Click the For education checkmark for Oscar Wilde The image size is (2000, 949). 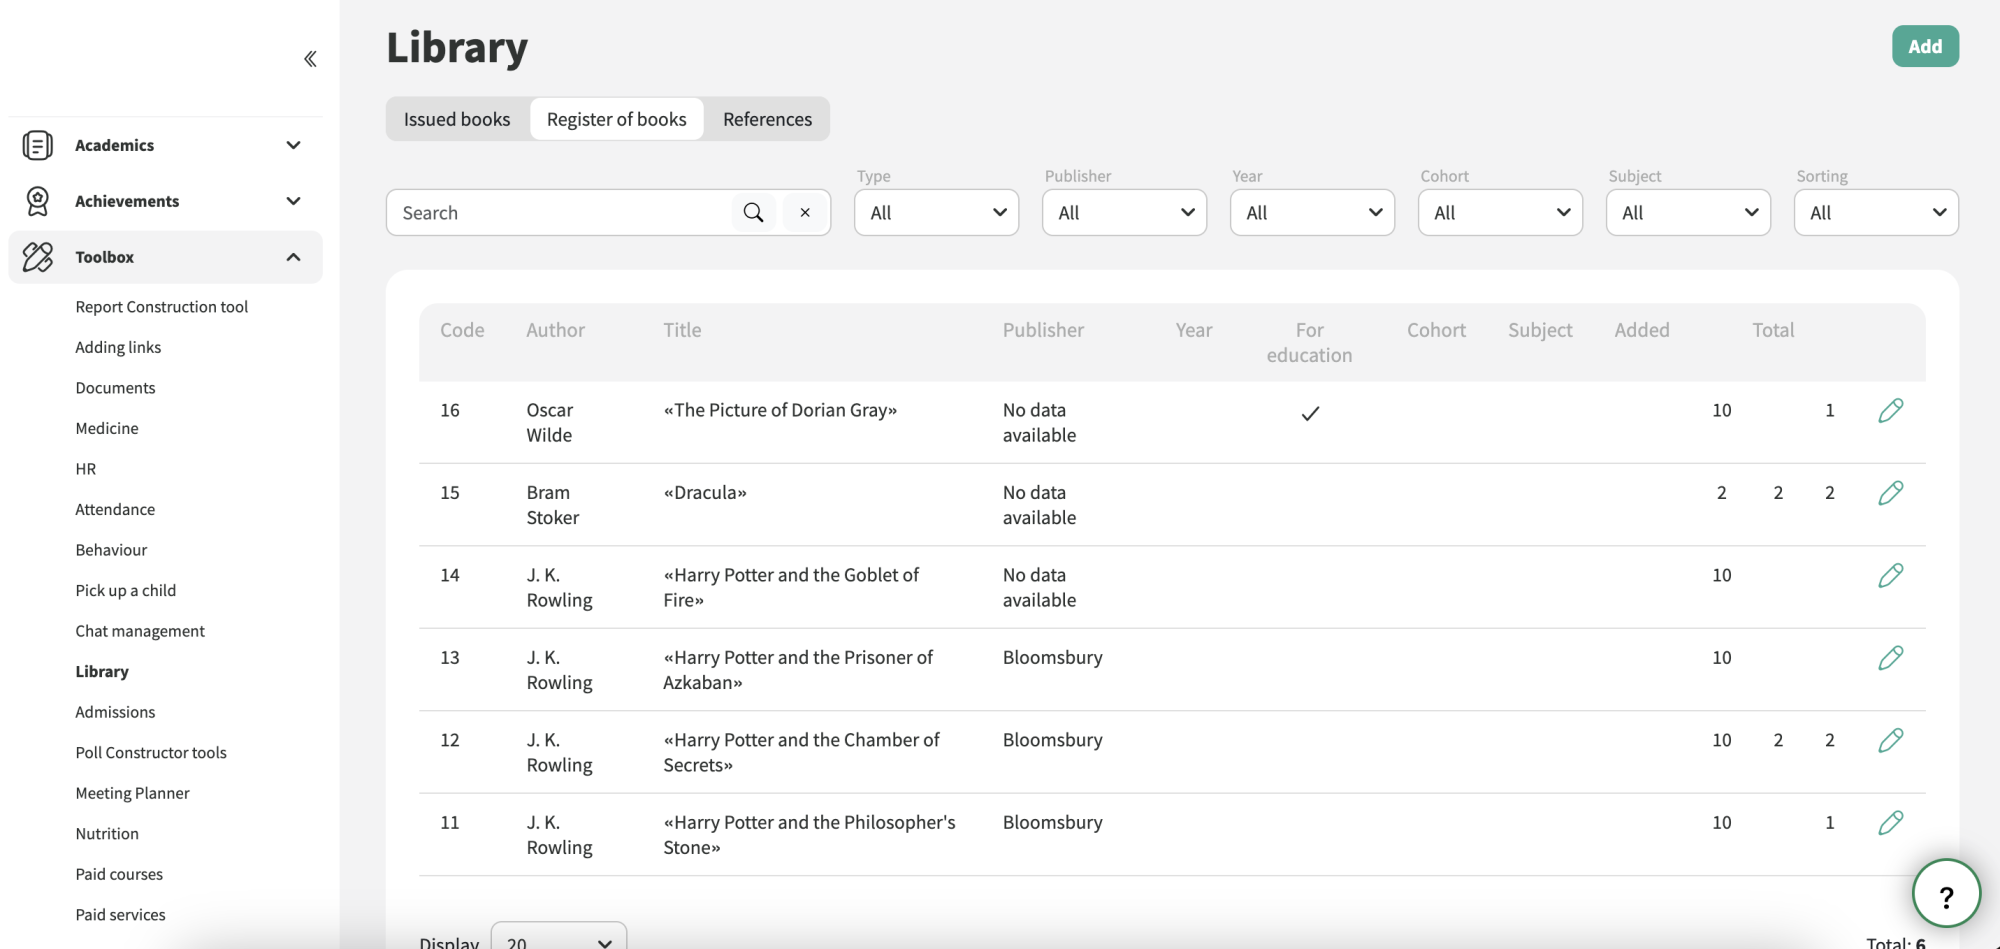(x=1310, y=413)
